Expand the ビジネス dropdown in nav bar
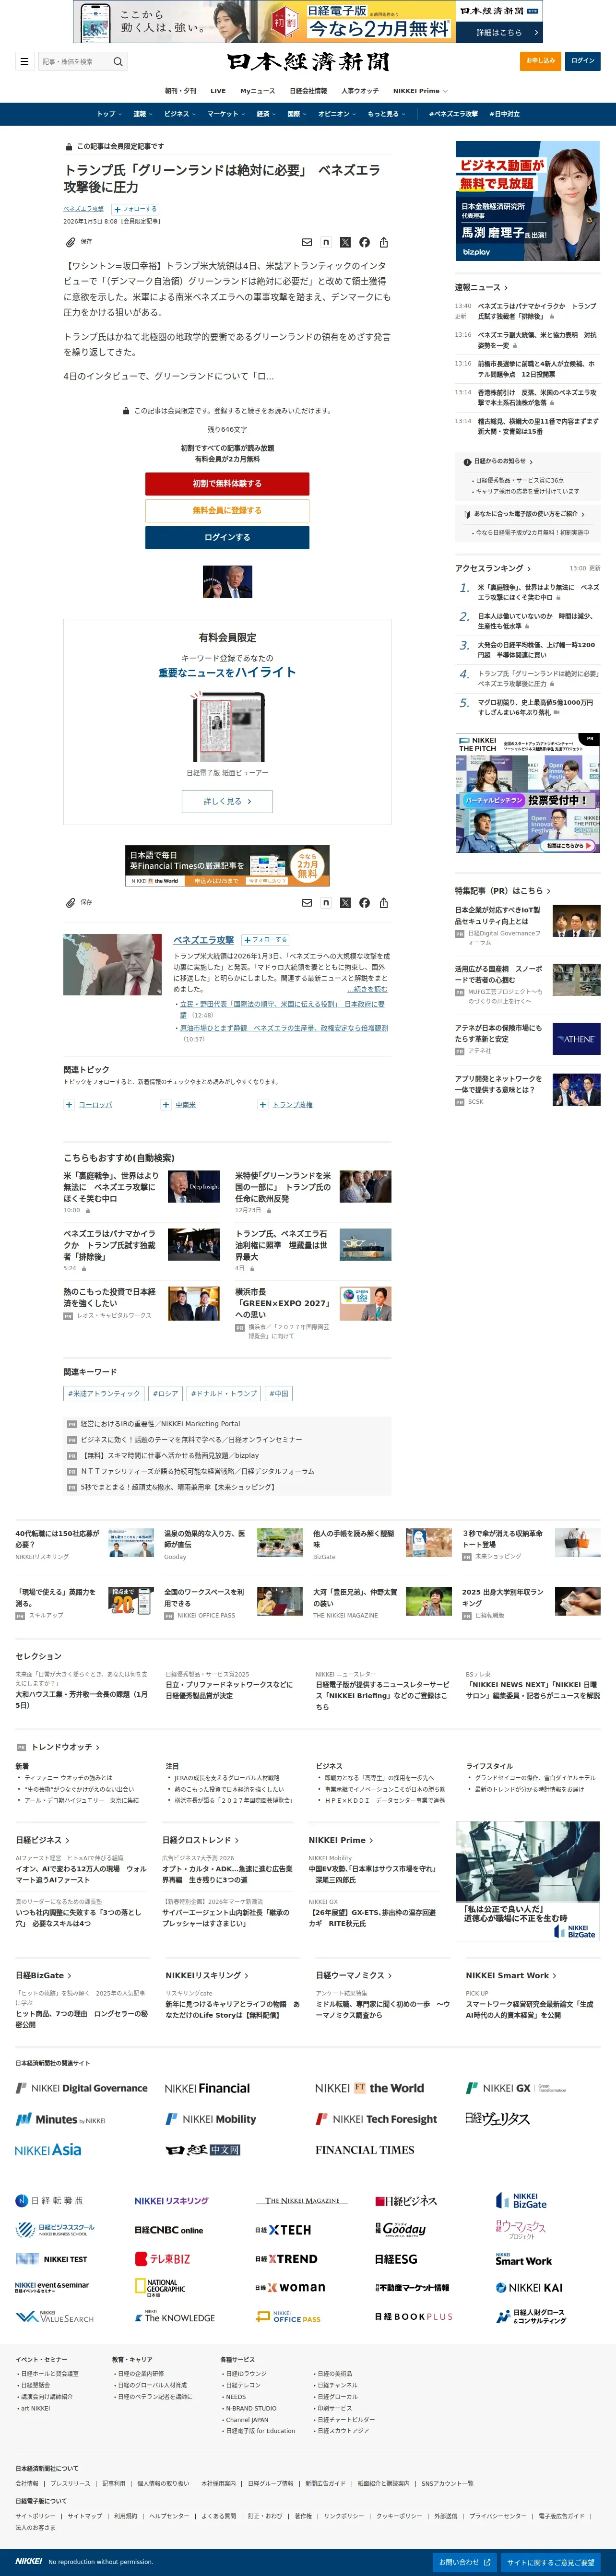 pos(180,114)
